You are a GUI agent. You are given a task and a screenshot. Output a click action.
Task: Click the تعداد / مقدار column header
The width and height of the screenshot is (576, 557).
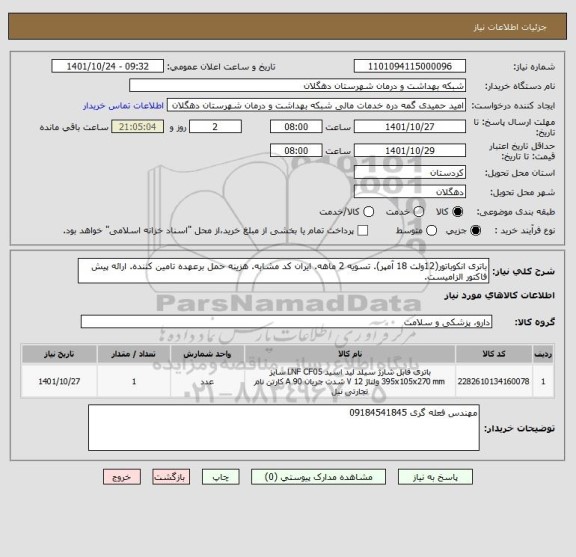point(134,354)
